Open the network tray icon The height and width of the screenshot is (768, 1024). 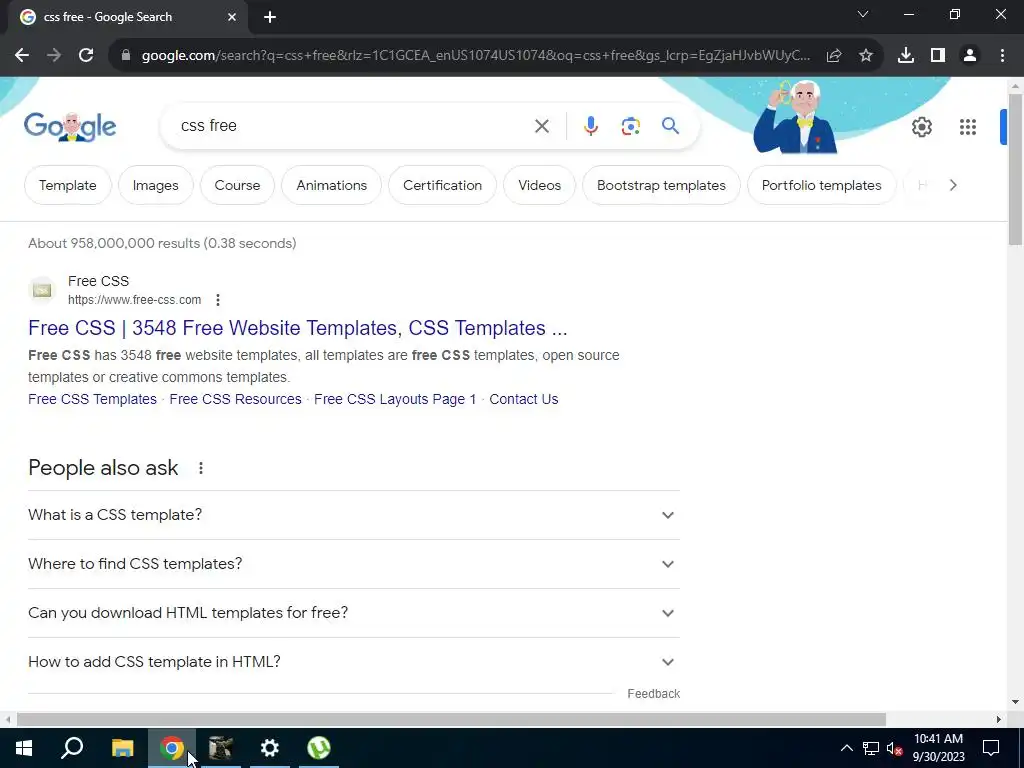coord(871,748)
